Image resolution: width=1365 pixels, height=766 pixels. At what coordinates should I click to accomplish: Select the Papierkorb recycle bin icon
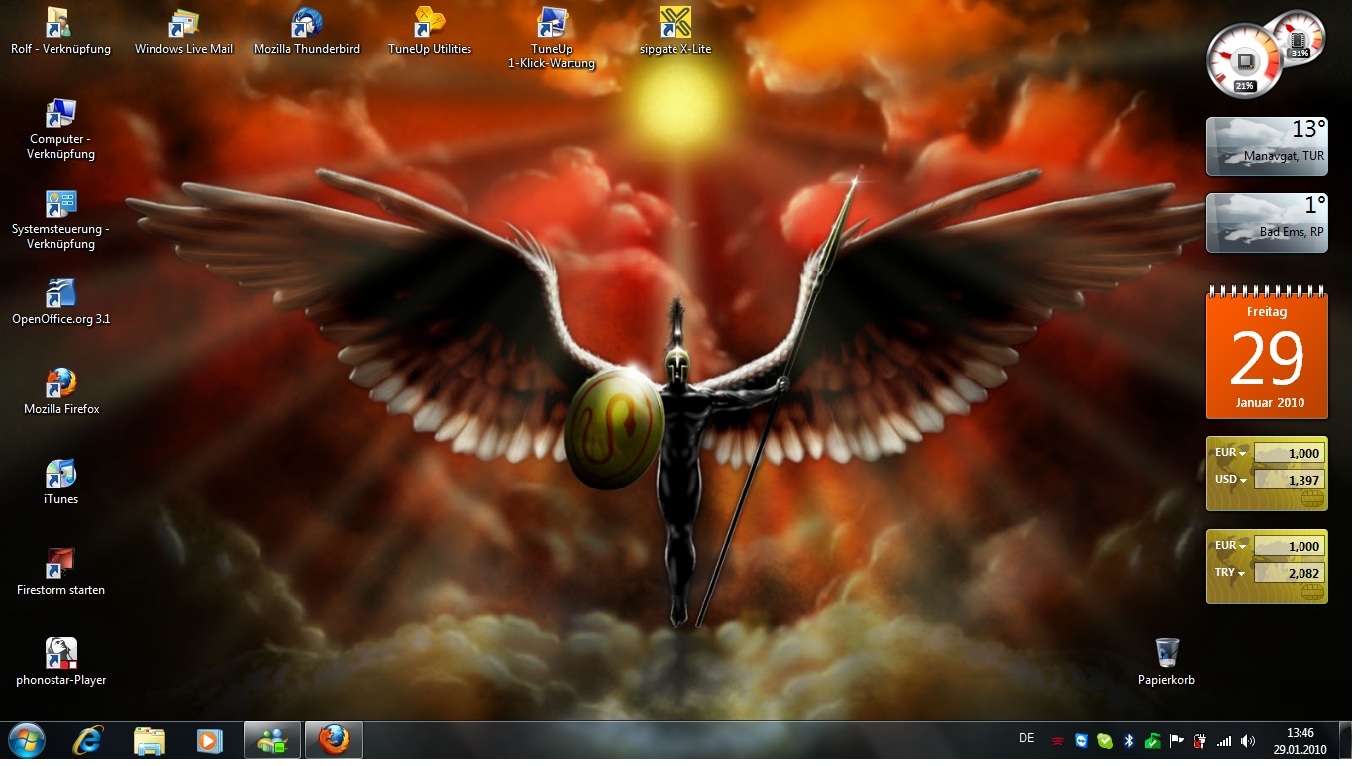click(1166, 662)
